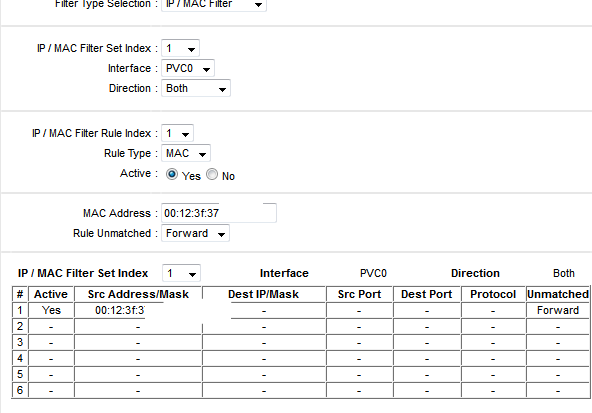
Task: Open the Filter Type Selection dropdown
Action: pyautogui.click(x=214, y=5)
